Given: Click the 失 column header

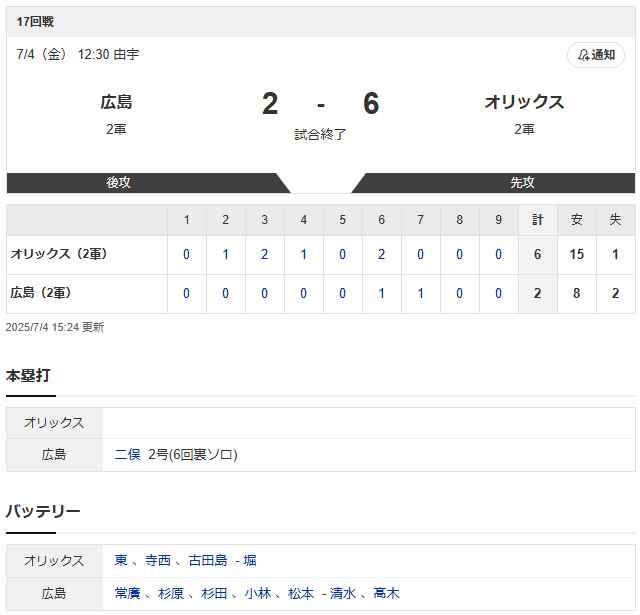Looking at the screenshot, I should [x=615, y=220].
